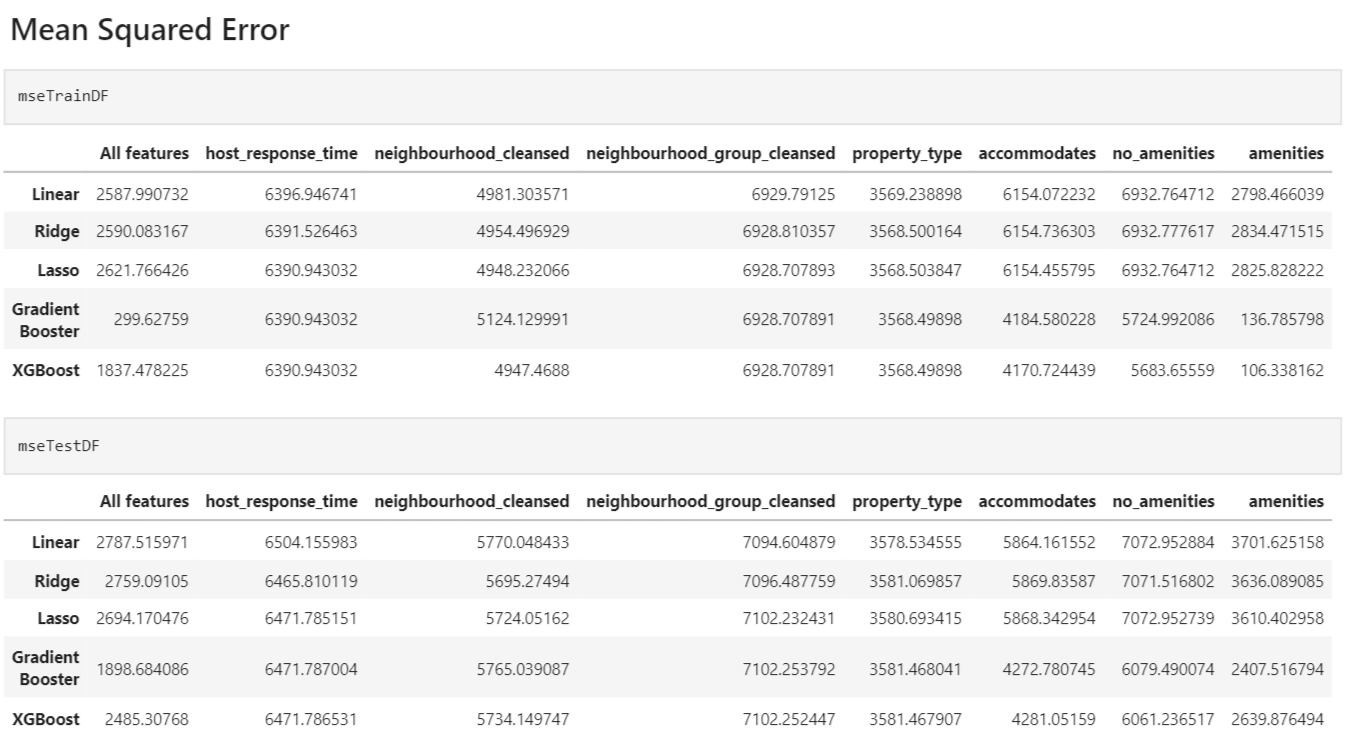This screenshot has width=1350, height=745.
Task: Select test table value 7071.516802
Action: click(x=1169, y=580)
